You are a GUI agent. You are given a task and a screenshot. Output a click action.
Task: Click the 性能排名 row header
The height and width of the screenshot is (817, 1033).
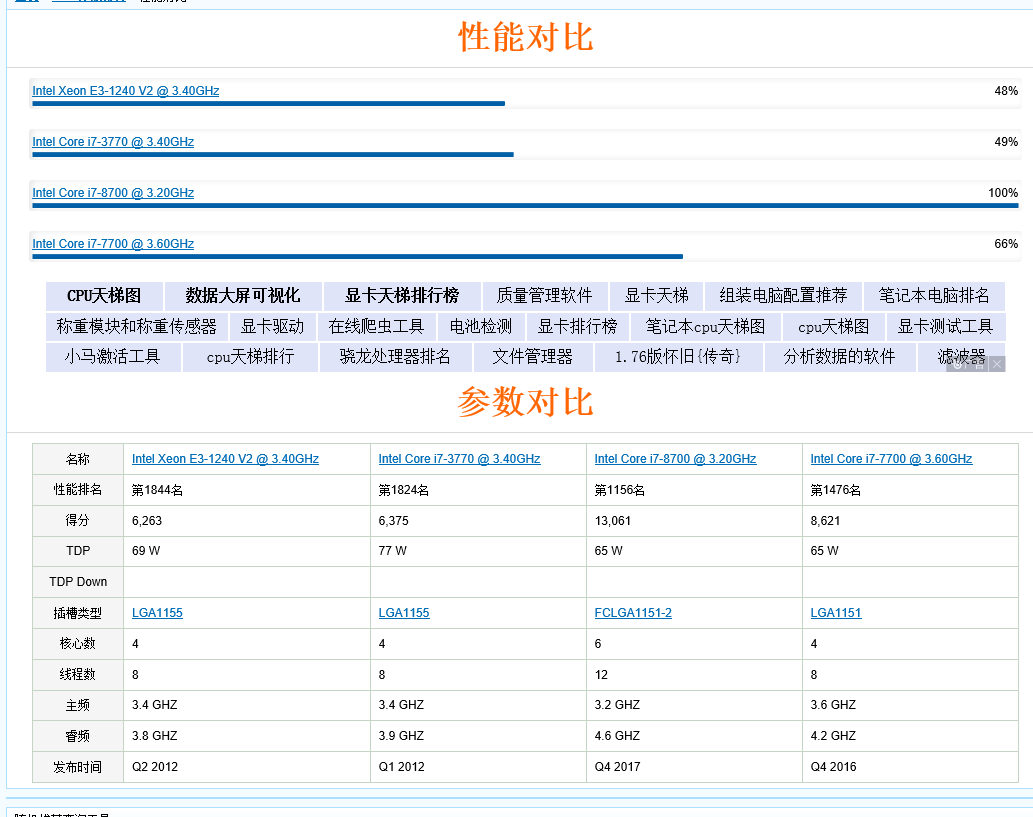pyautogui.click(x=78, y=490)
